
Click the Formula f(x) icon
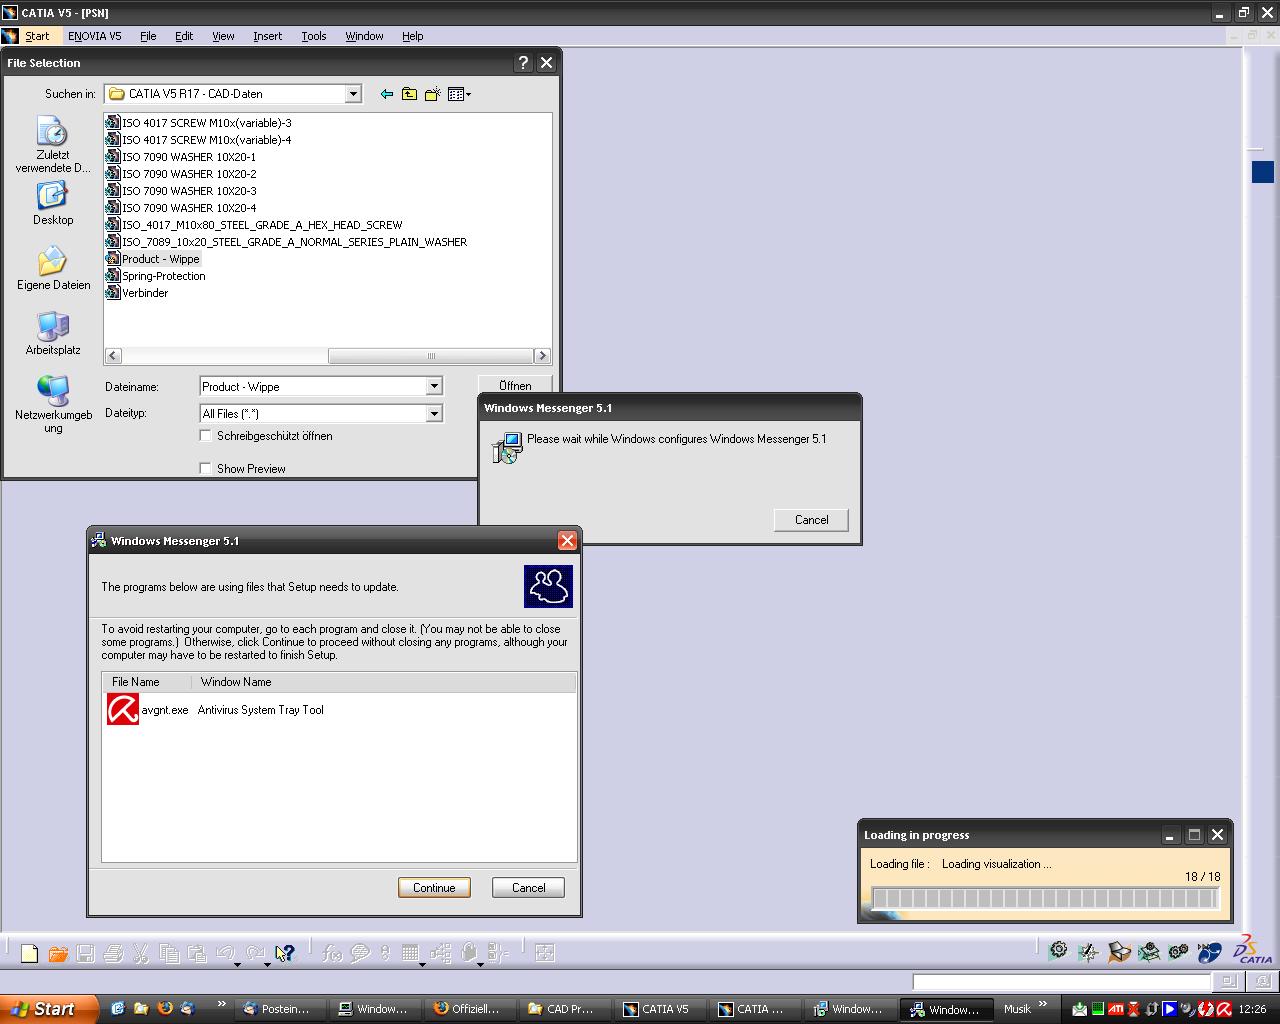pos(333,953)
